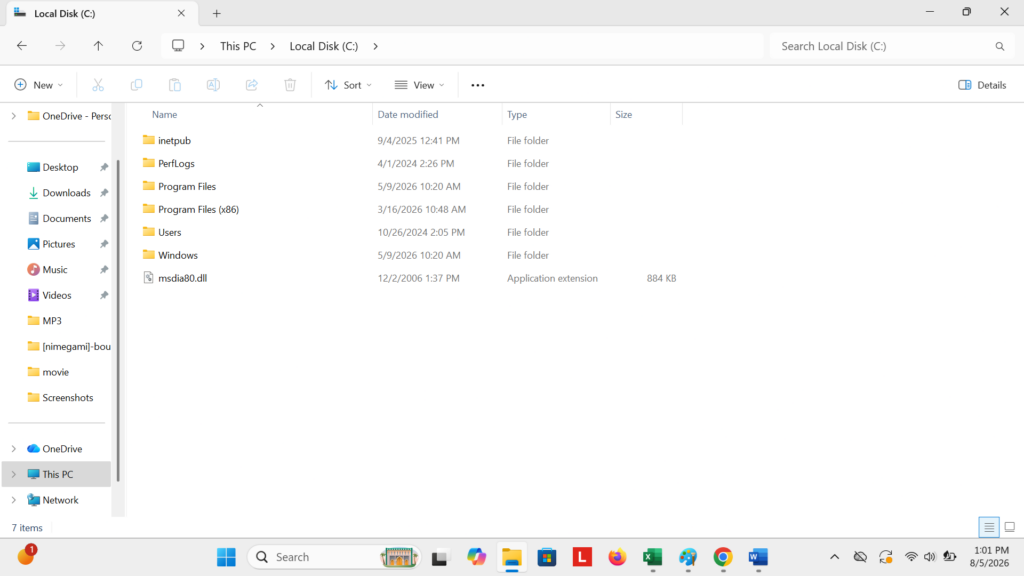Add a new tab with plus button

click(x=216, y=13)
